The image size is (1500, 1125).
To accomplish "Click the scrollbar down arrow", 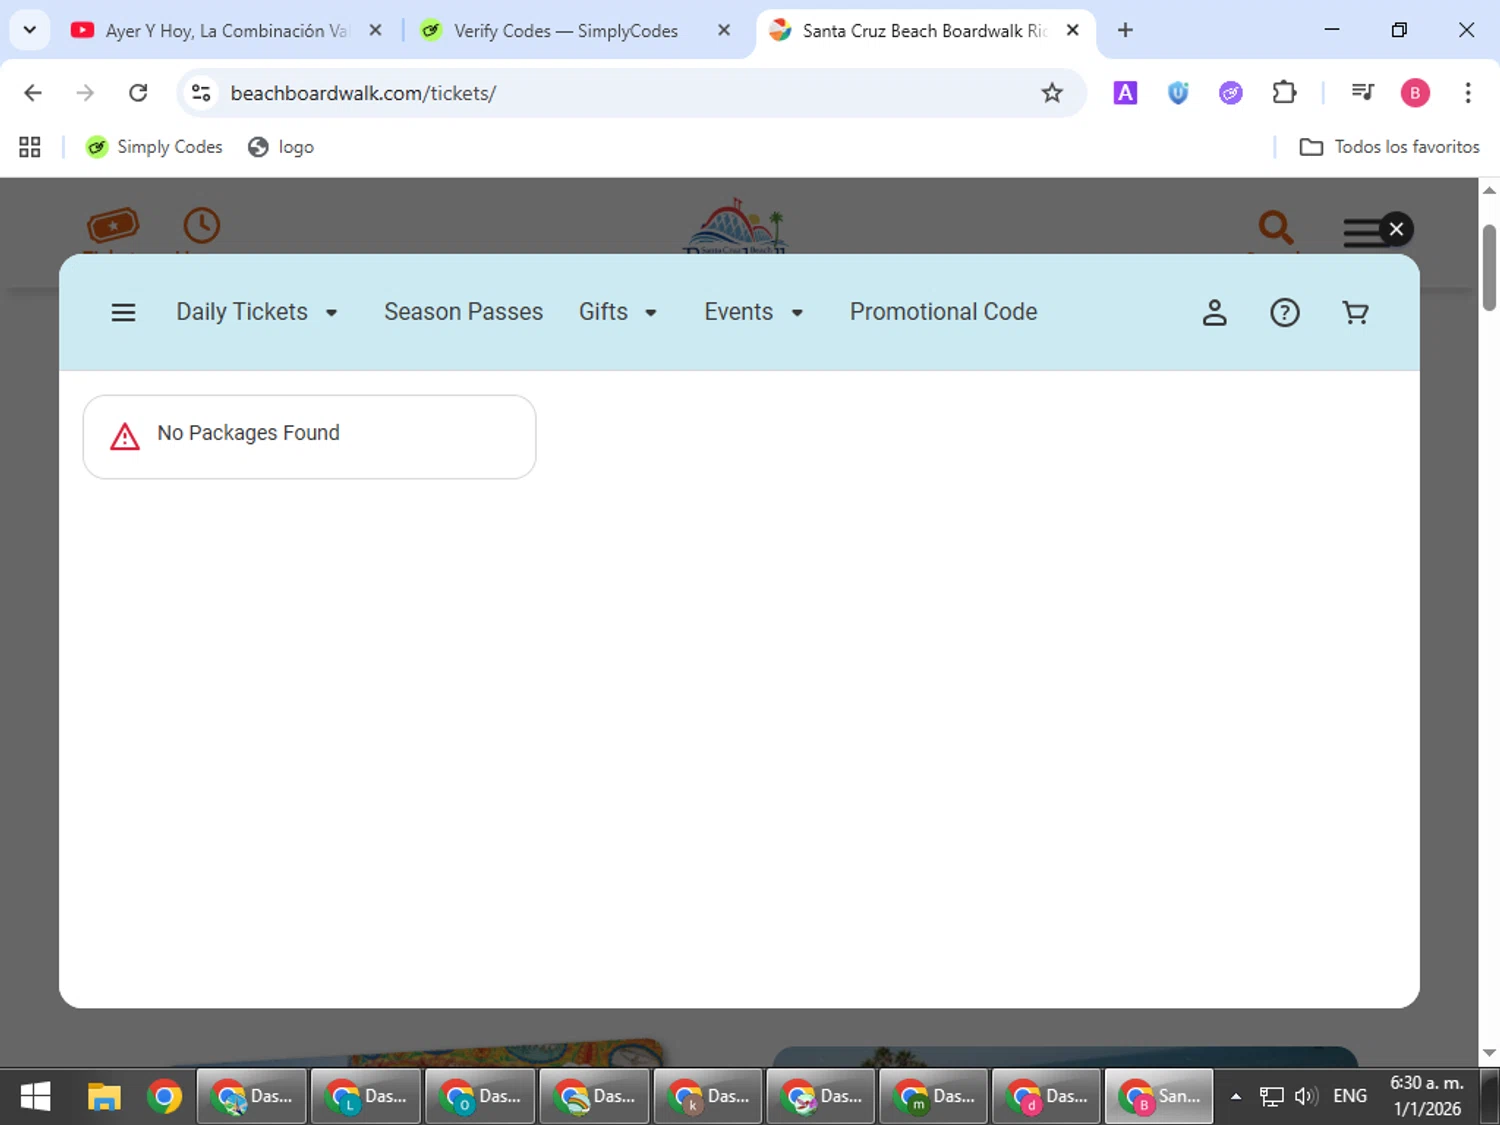I will click(1489, 1053).
